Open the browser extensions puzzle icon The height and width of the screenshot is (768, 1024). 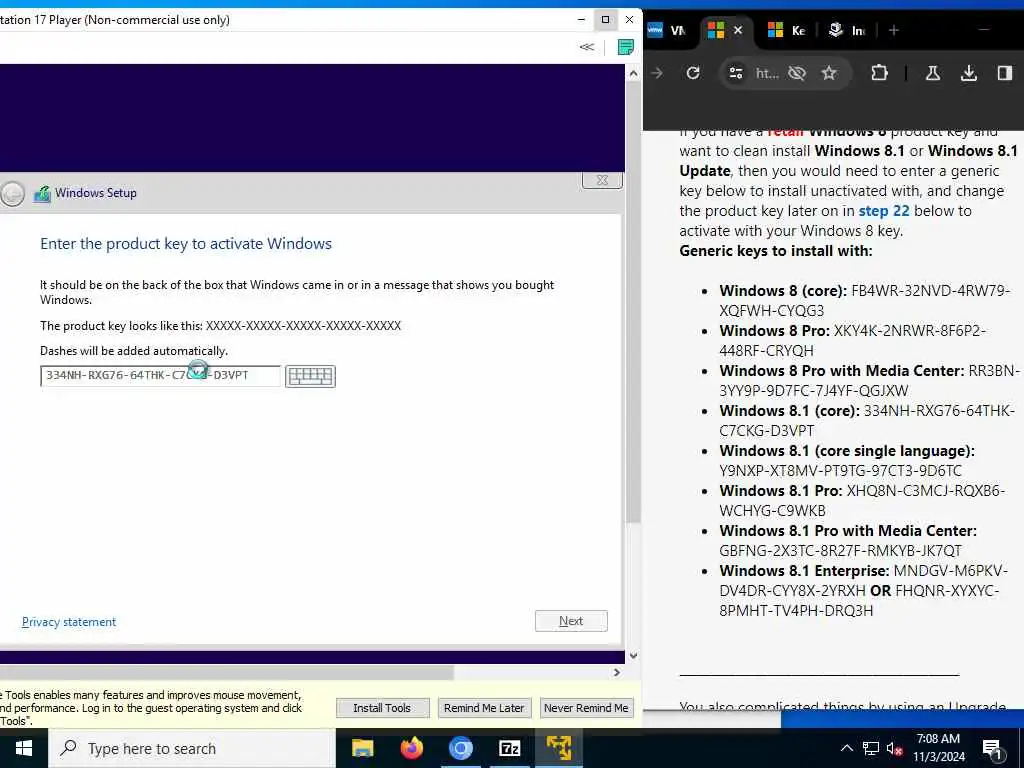click(879, 73)
